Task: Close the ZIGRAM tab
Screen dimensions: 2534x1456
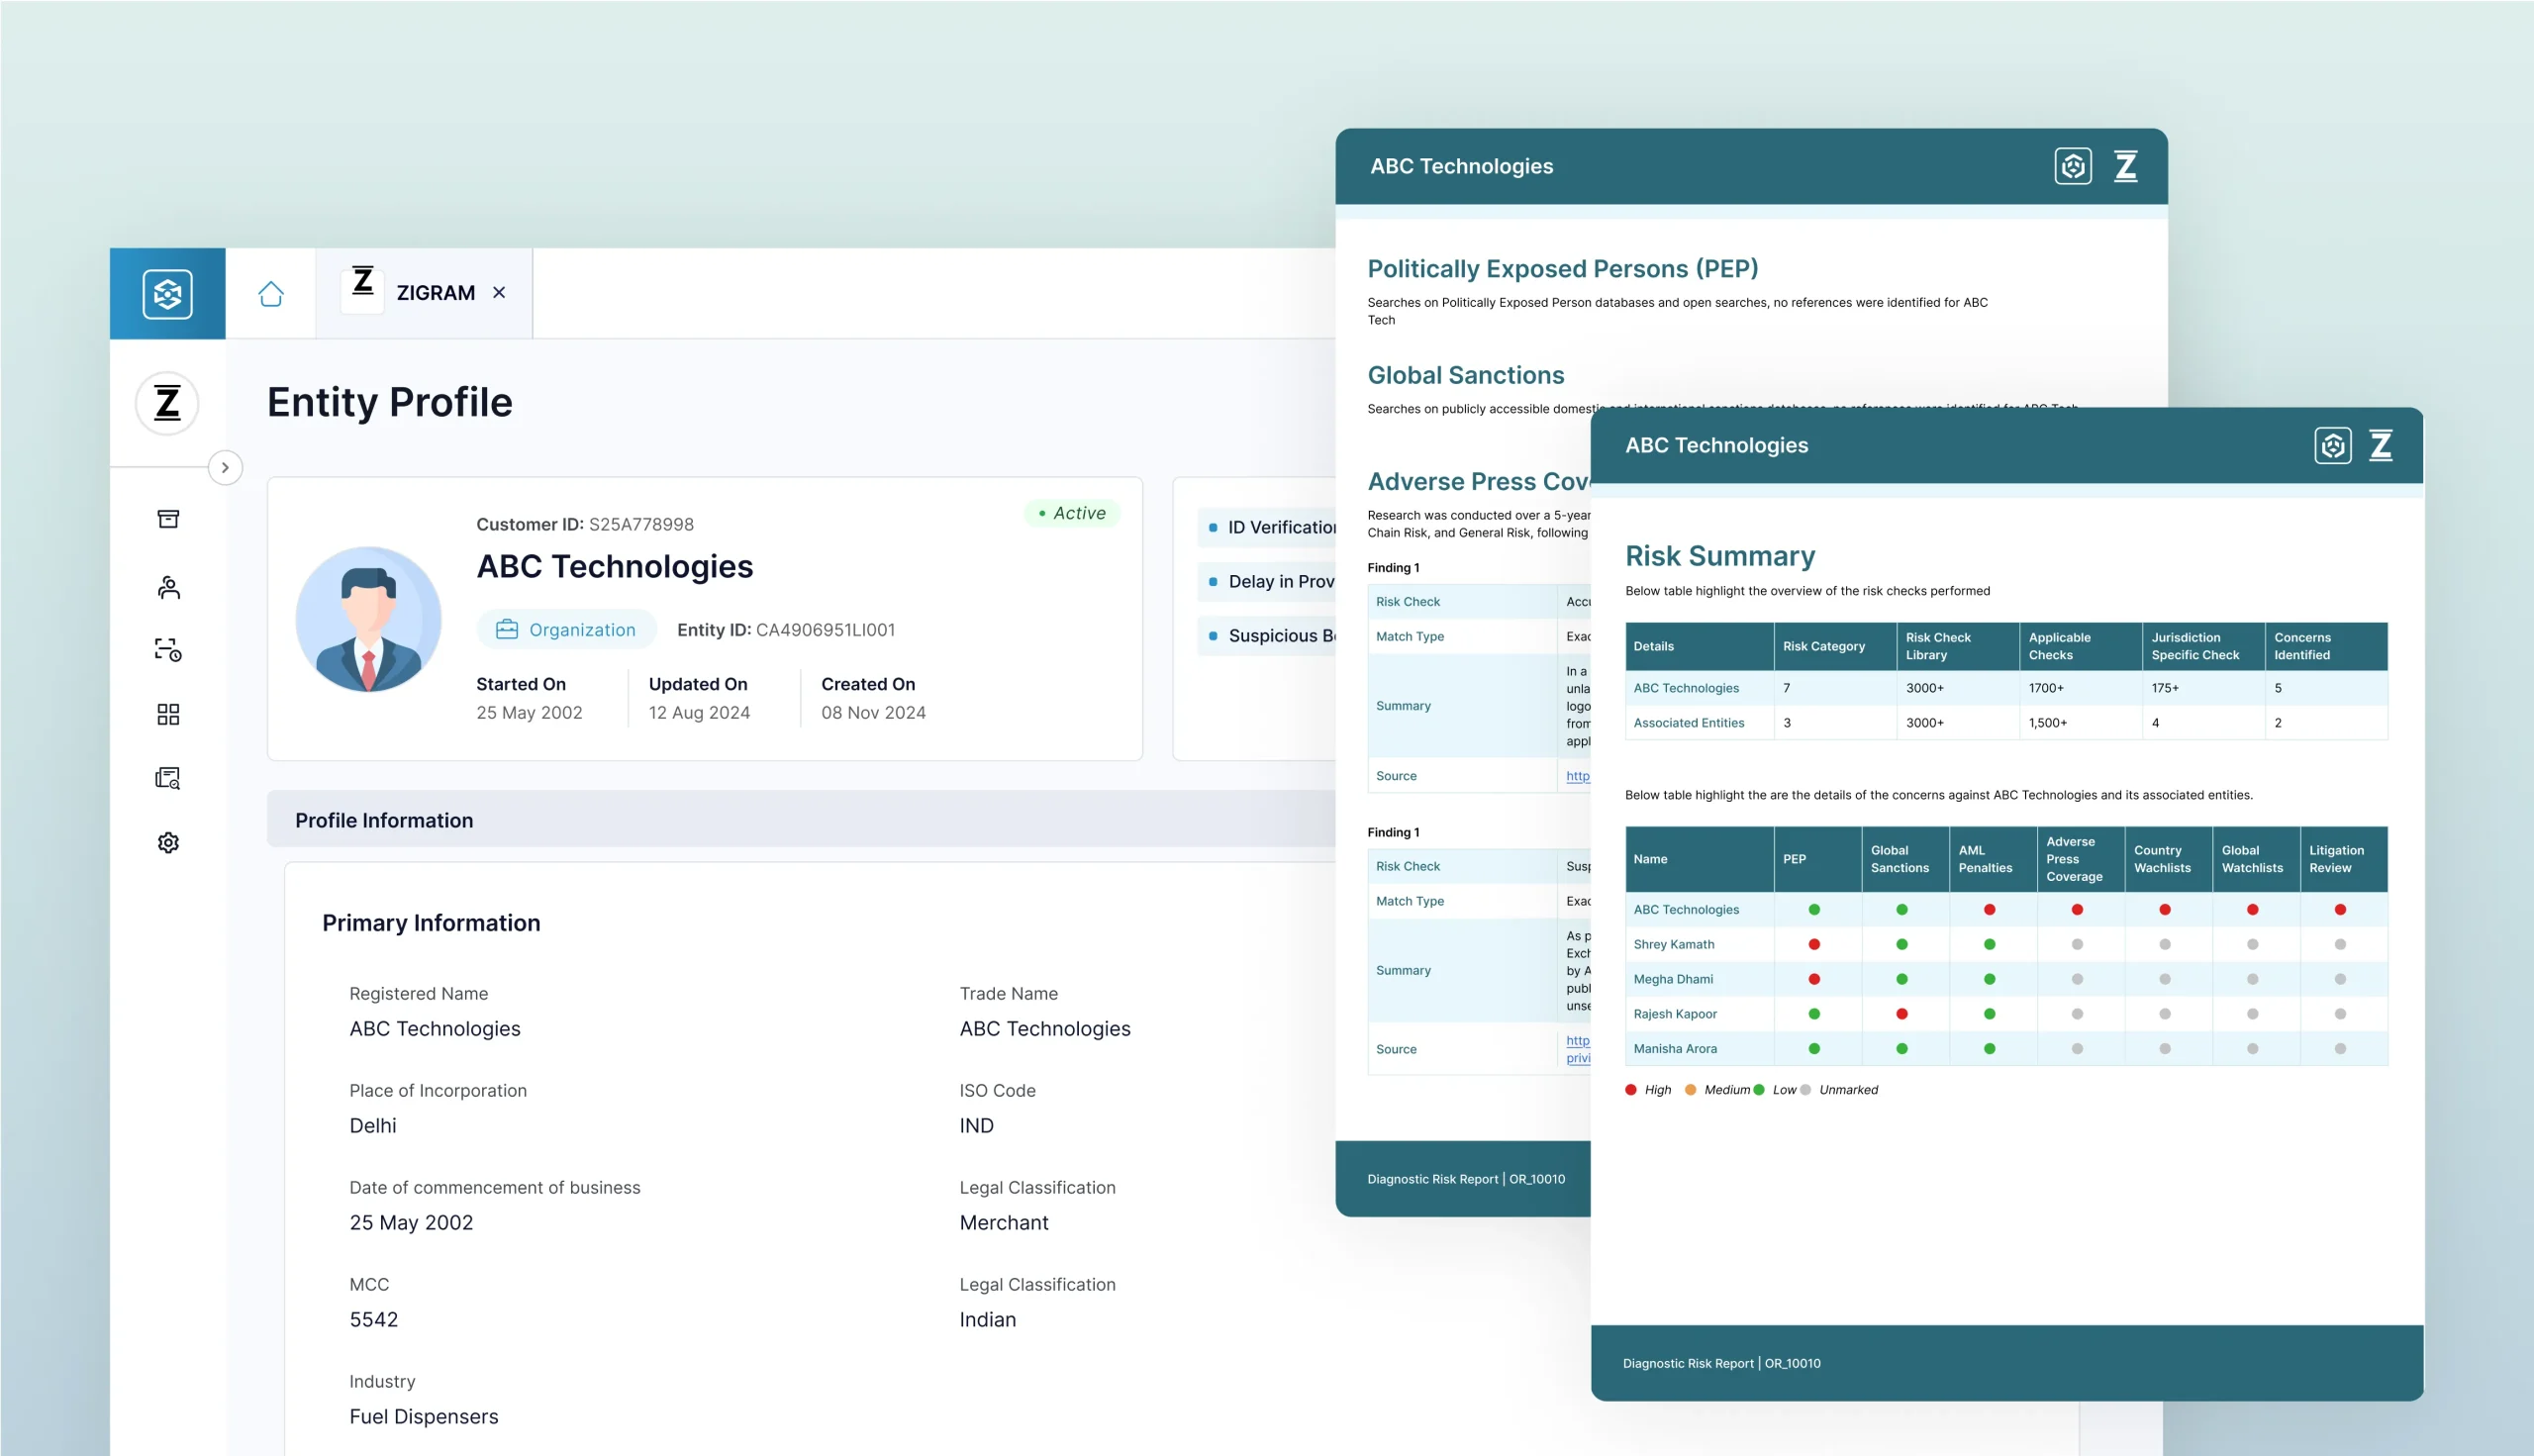Action: coord(499,293)
